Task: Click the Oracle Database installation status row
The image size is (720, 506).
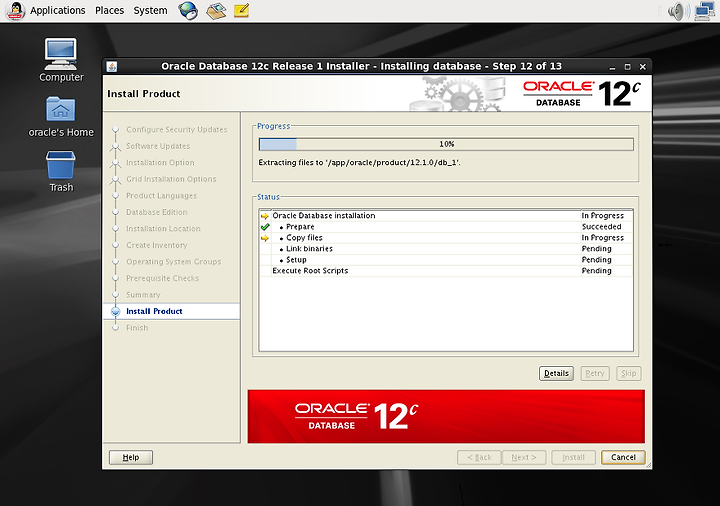Action: coord(446,216)
